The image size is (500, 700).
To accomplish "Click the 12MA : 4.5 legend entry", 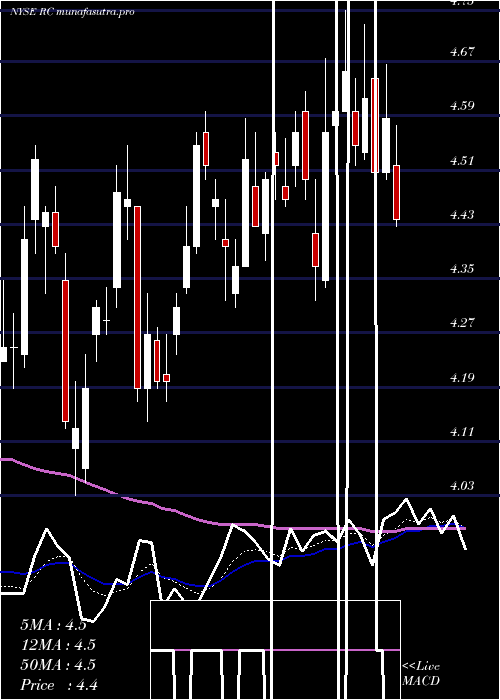I will point(58,645).
